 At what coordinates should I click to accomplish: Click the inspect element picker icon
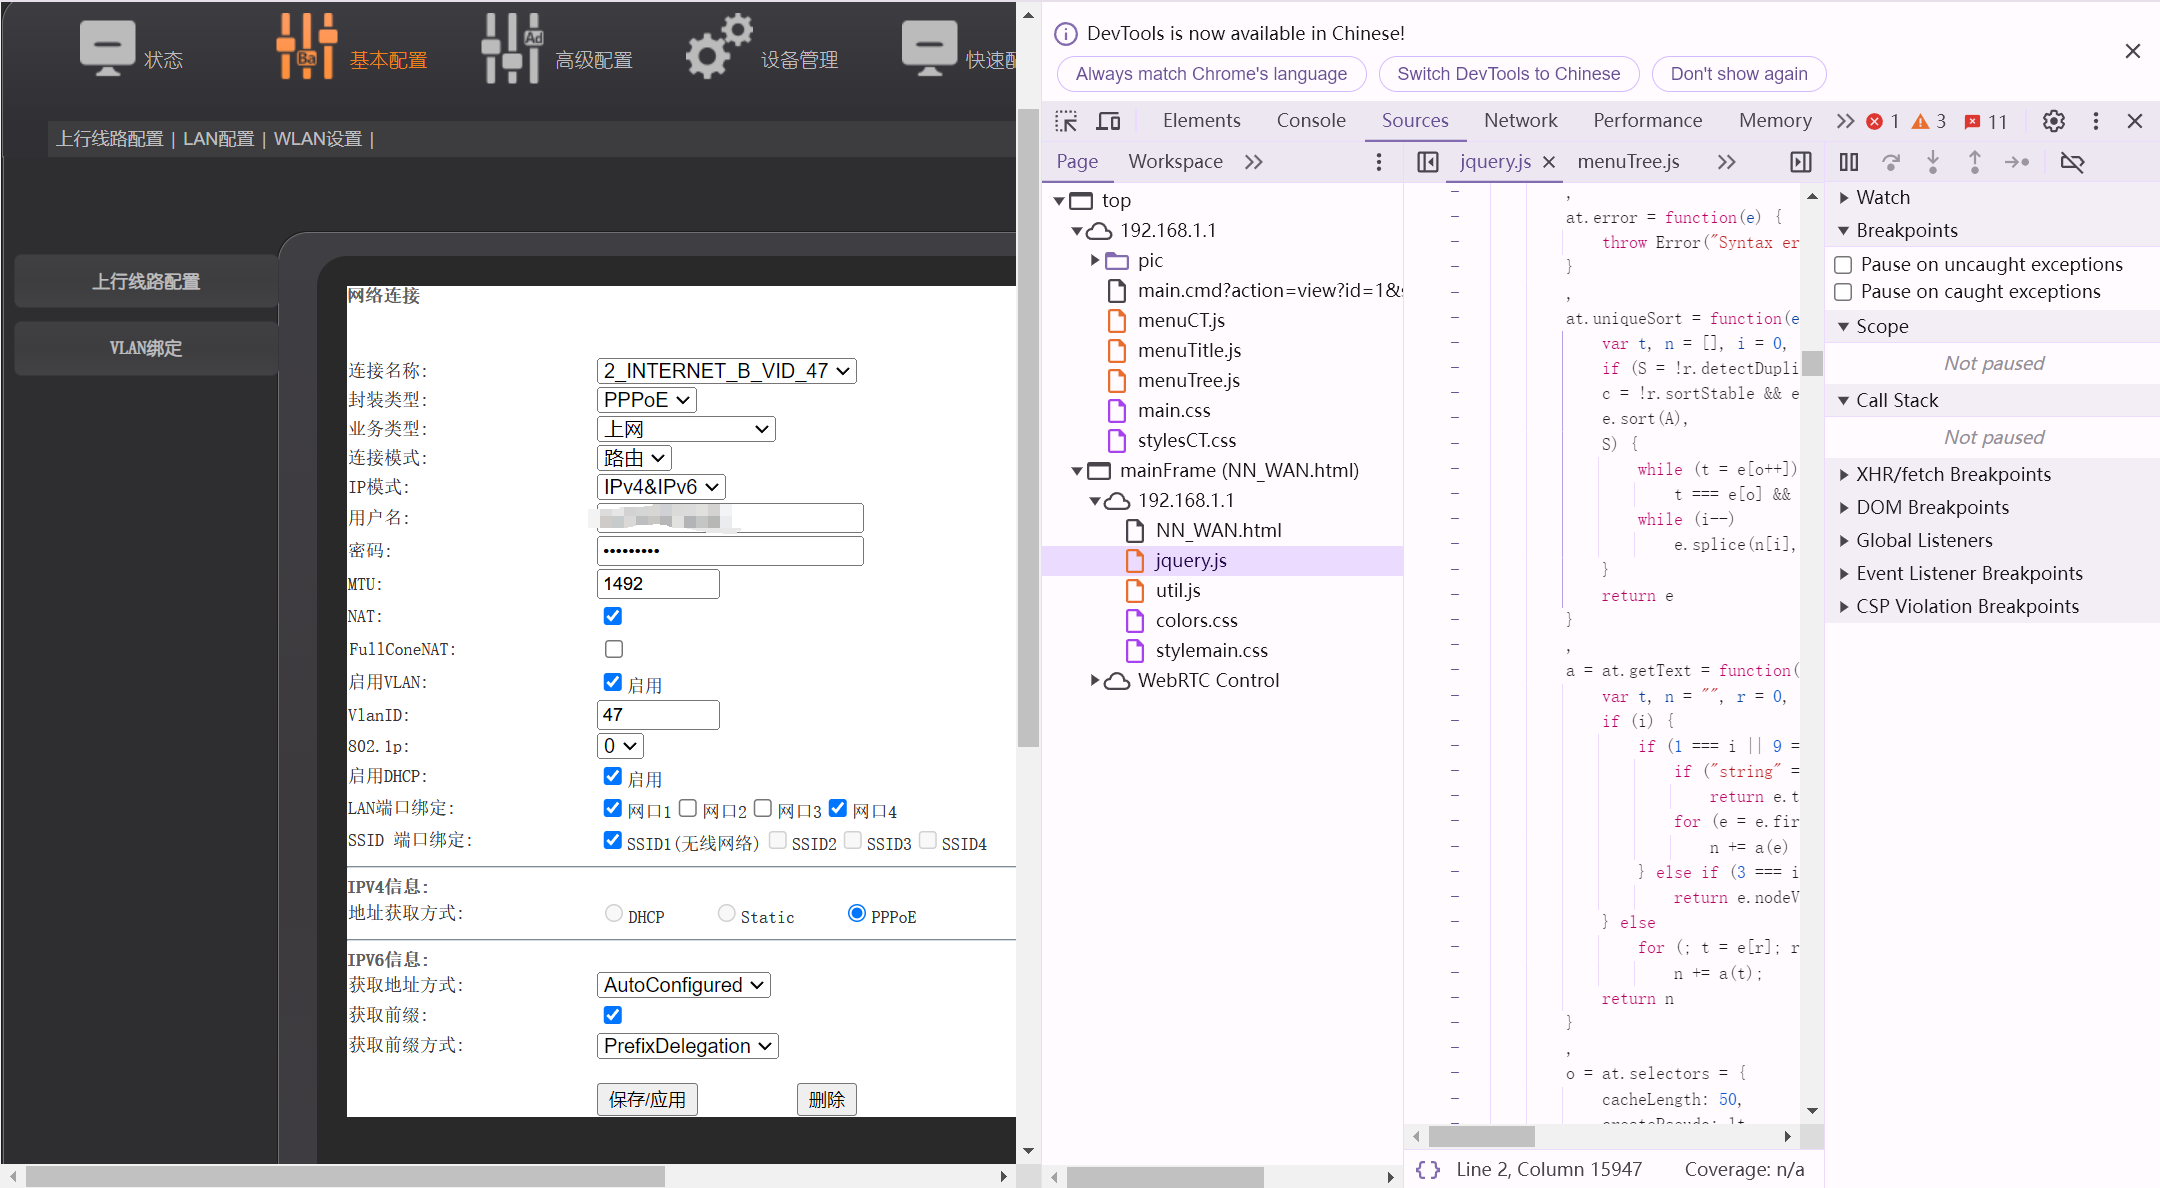coord(1066,121)
